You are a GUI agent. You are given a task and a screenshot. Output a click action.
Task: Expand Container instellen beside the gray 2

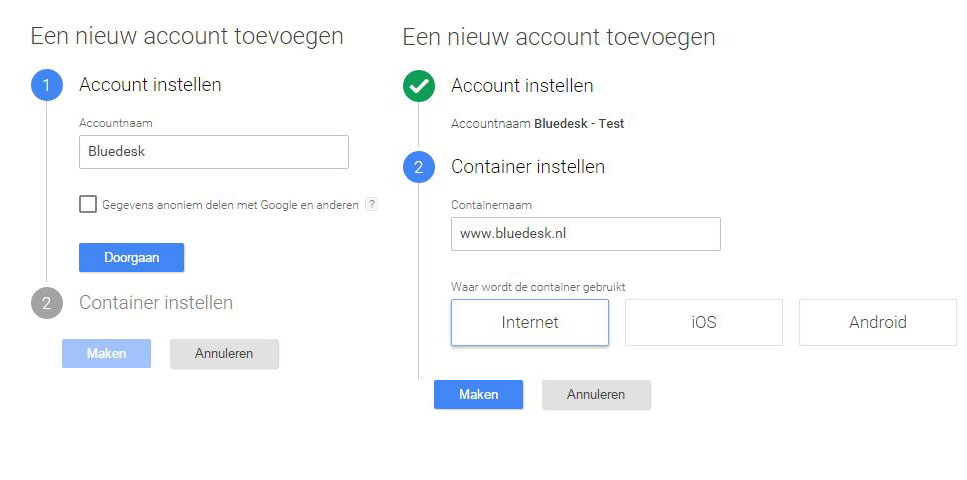156,302
